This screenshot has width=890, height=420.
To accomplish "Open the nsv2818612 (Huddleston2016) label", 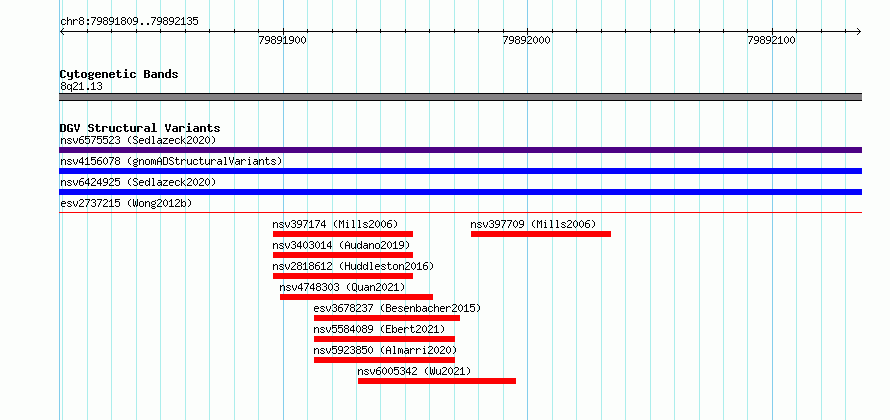I will (353, 266).
